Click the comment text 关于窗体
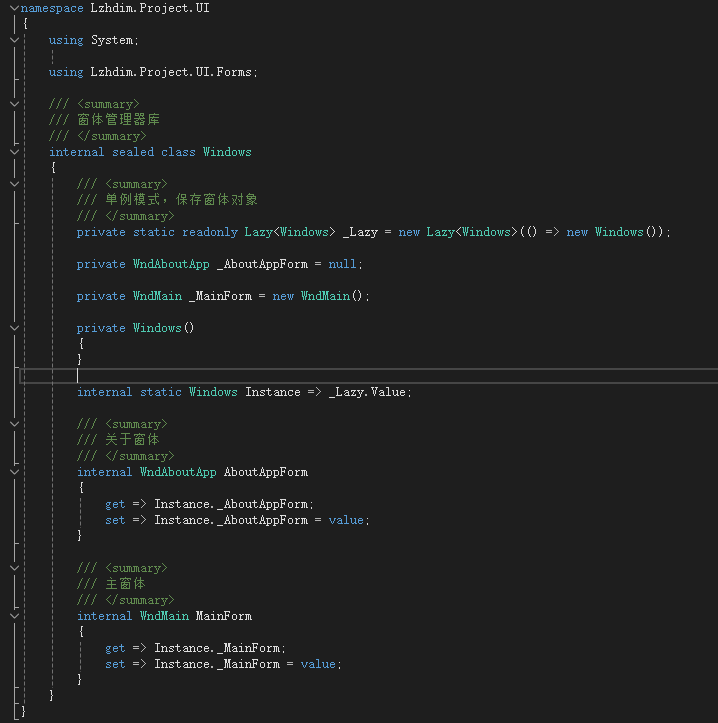Viewport: 718px width, 723px height. click(132, 439)
